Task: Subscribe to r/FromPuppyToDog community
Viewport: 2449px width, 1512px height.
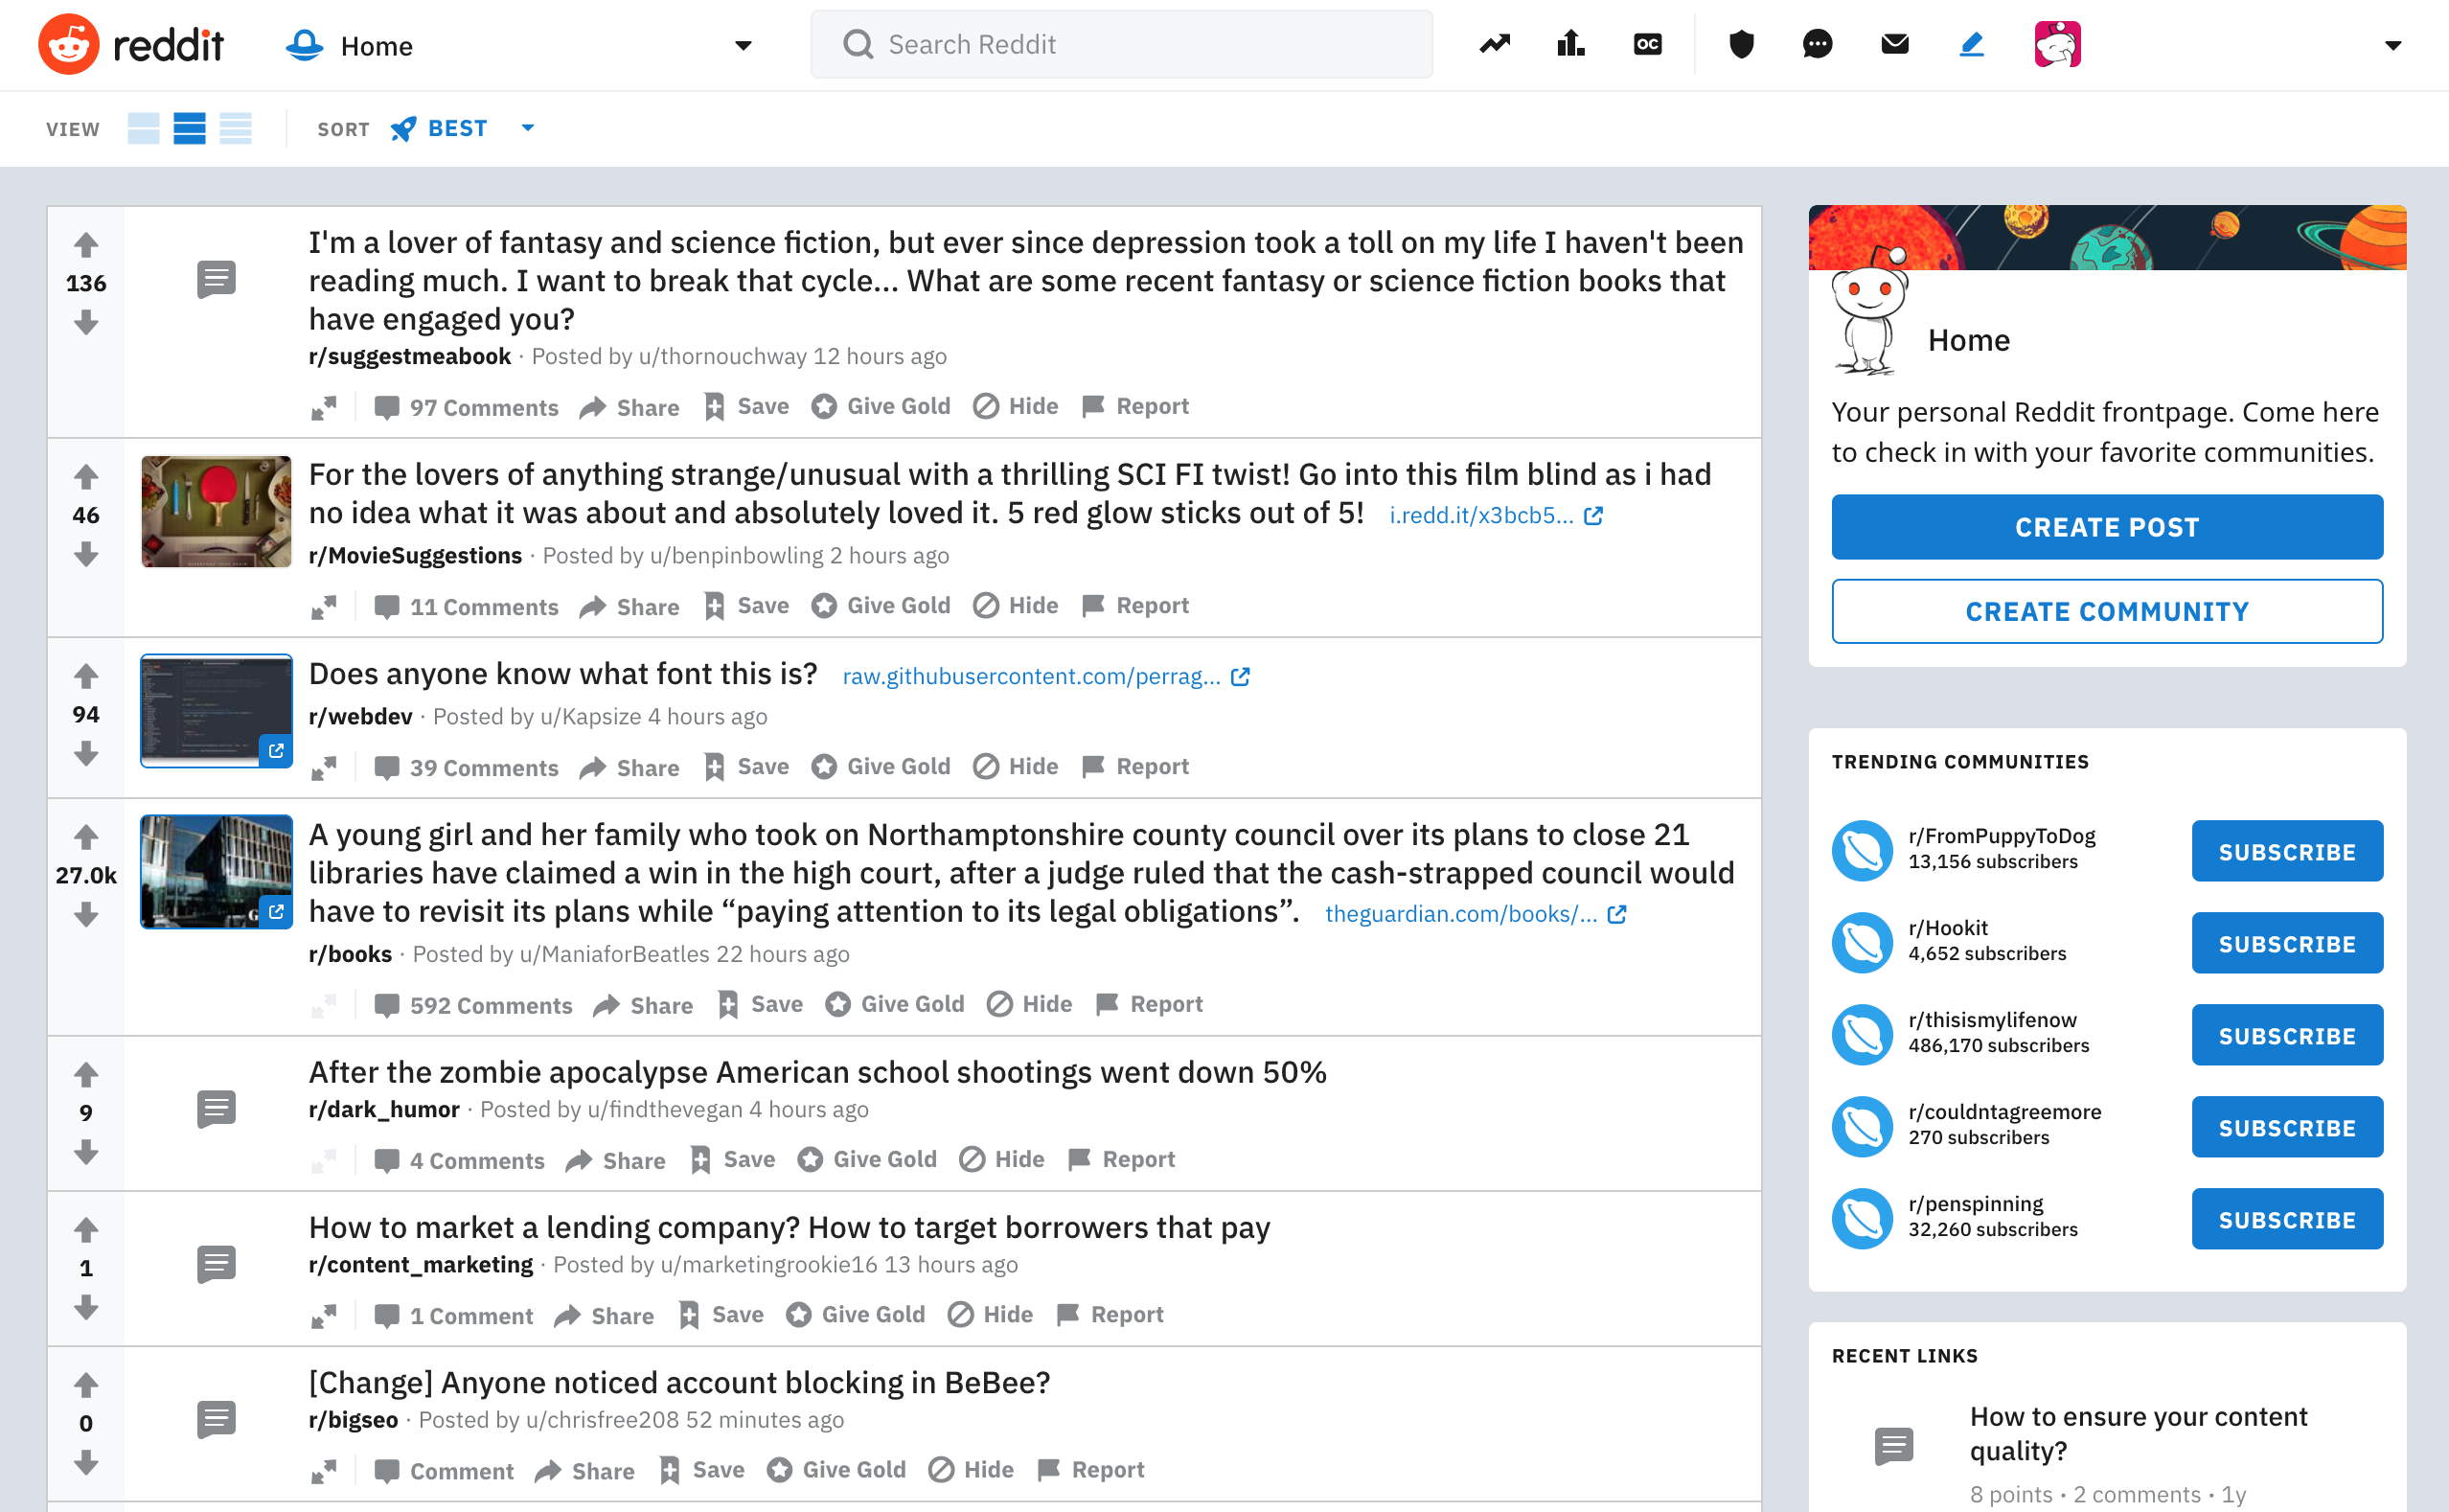Action: (x=2288, y=851)
